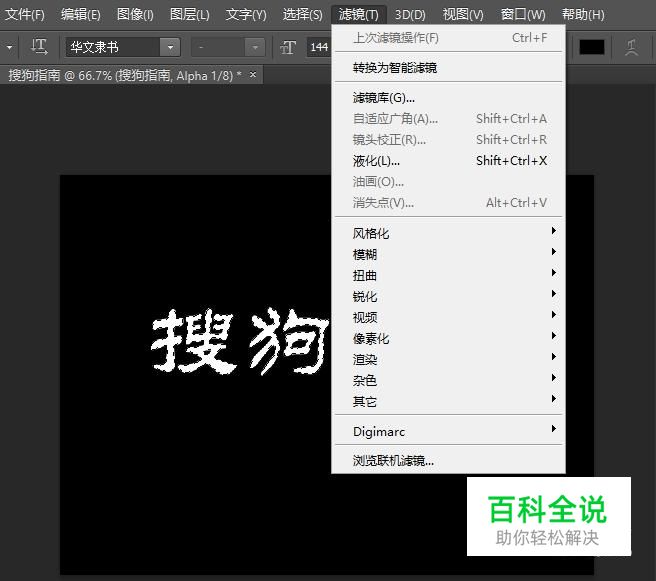The width and height of the screenshot is (656, 581).
Task: Click the 搜 character on the canvas
Action: (193, 341)
